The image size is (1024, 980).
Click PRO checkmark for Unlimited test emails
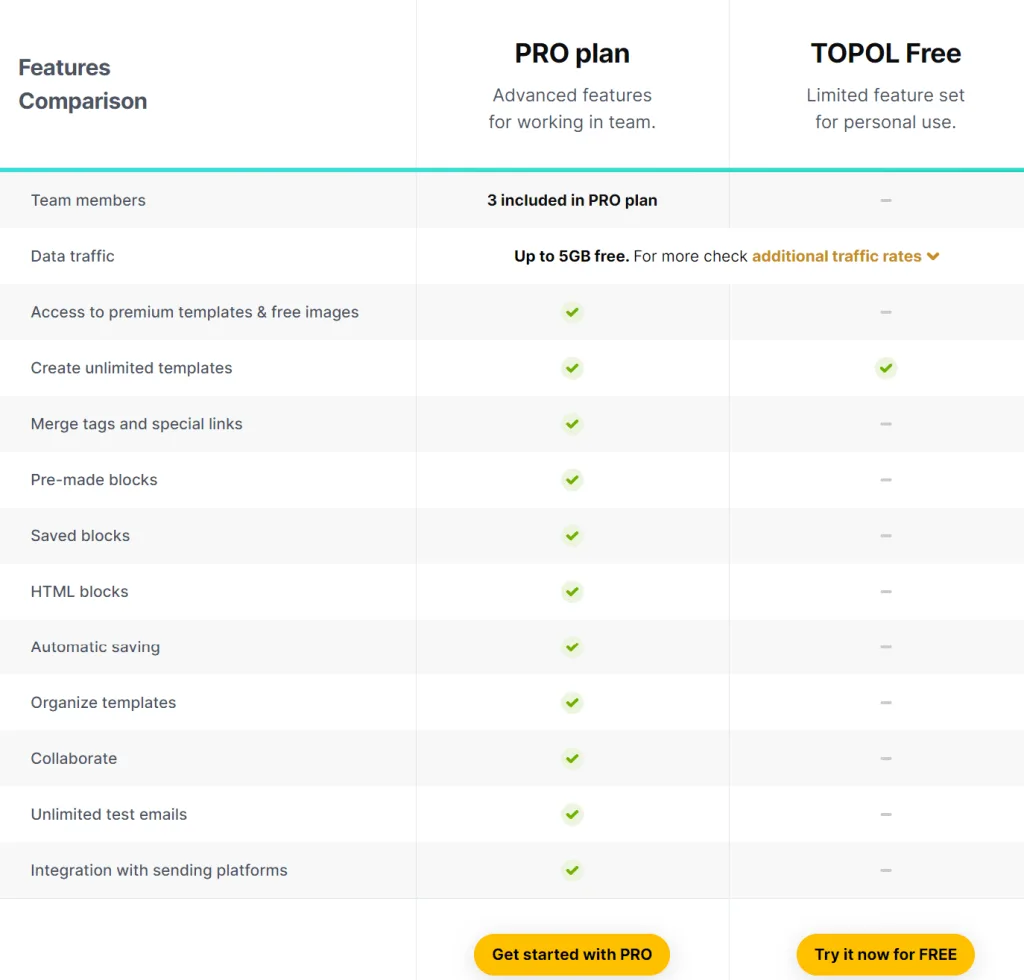572,815
